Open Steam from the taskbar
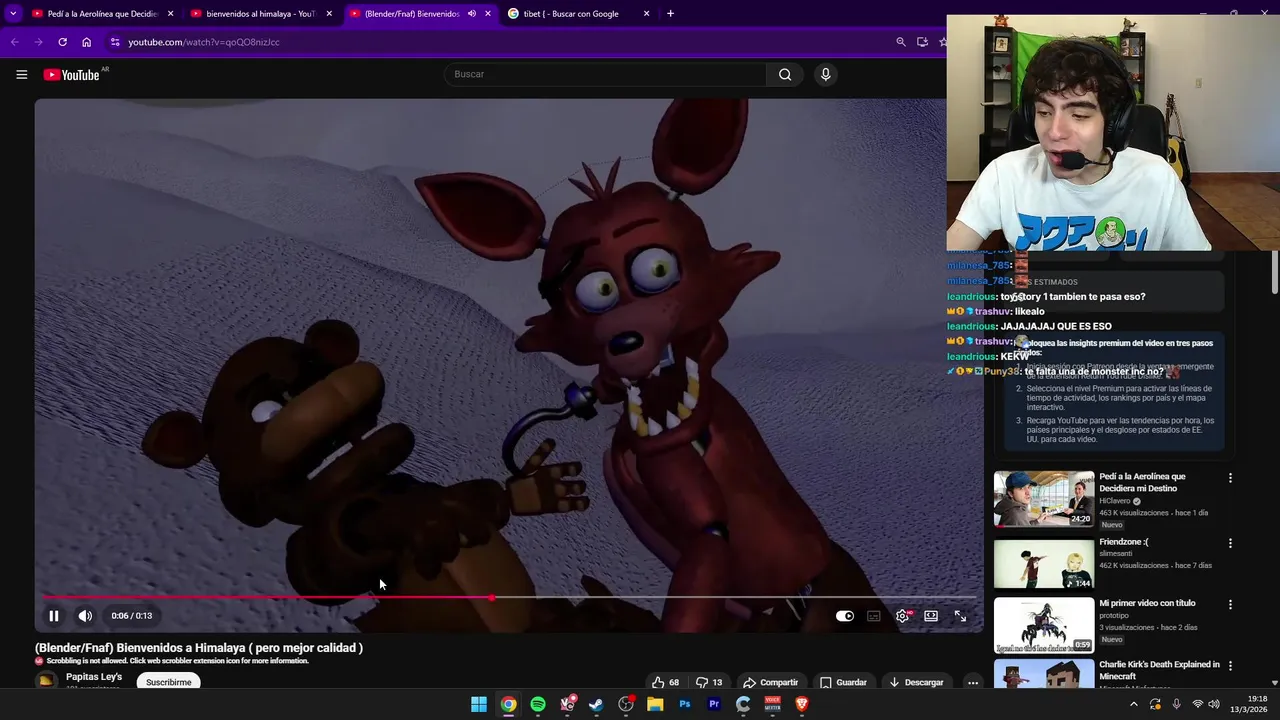 click(x=596, y=704)
